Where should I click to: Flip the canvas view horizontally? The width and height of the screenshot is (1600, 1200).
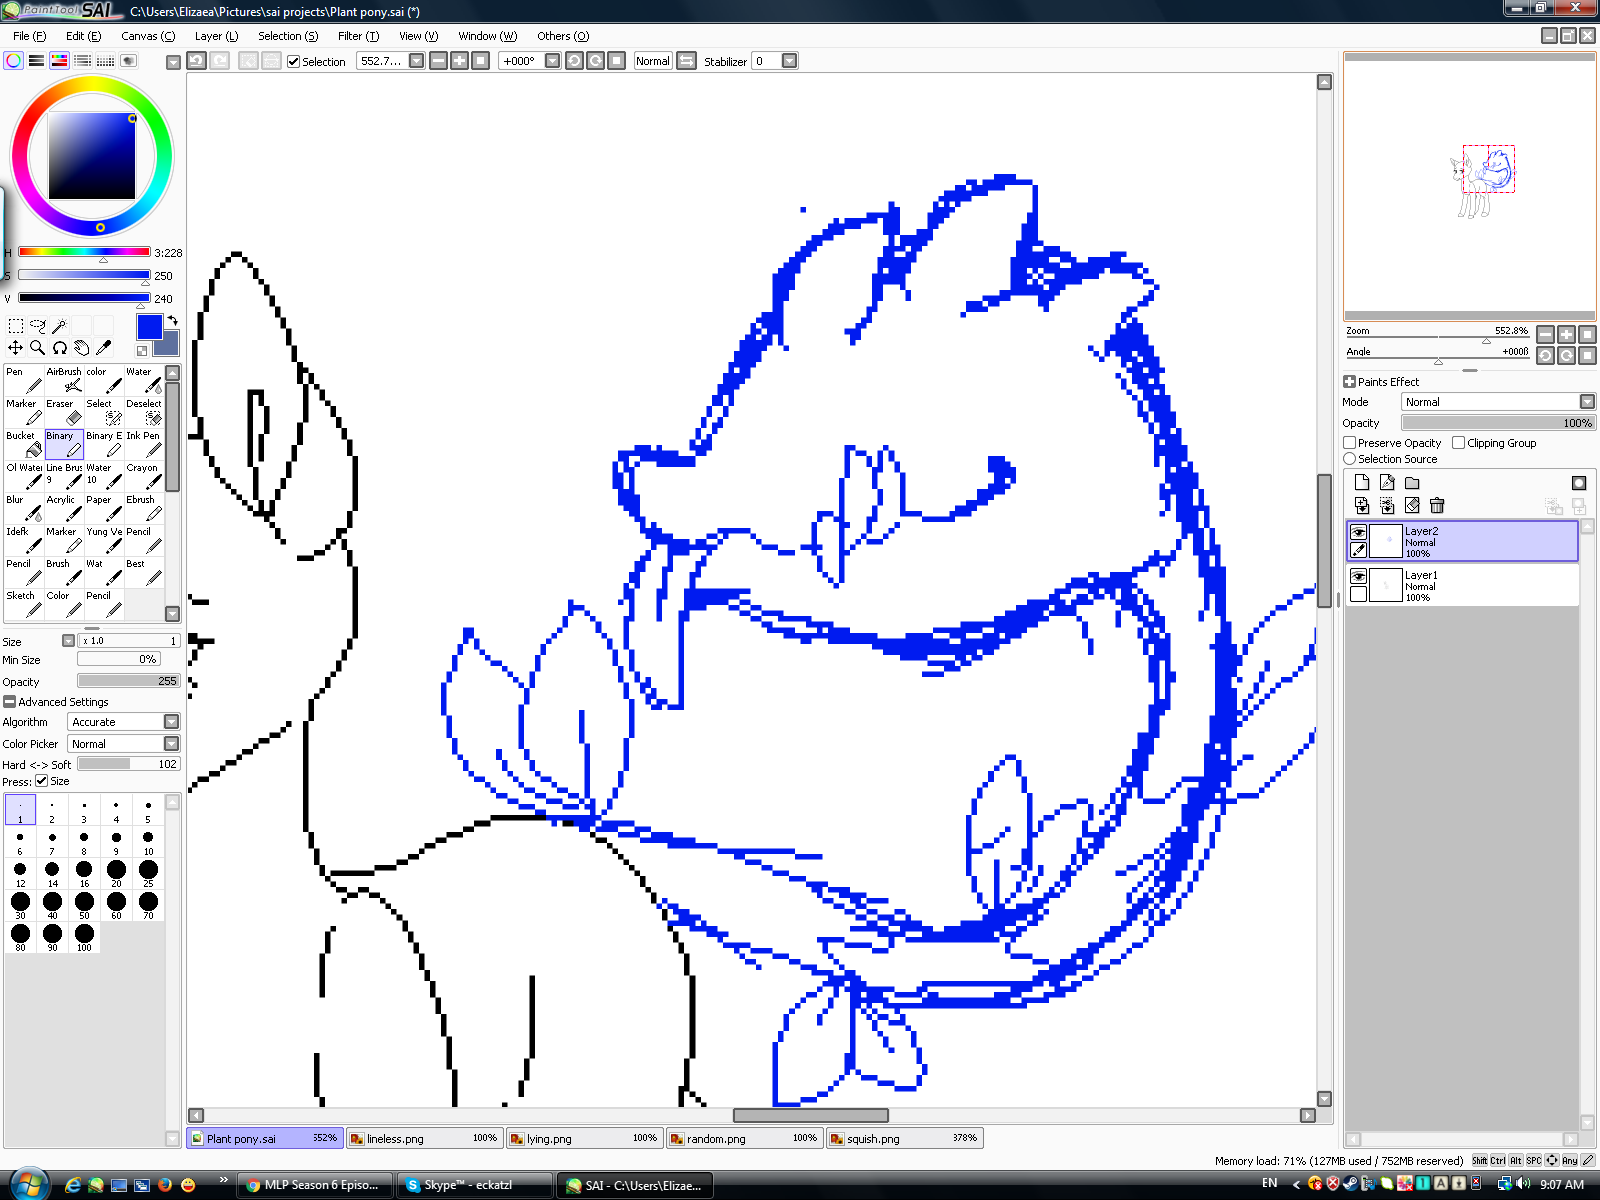pos(686,61)
